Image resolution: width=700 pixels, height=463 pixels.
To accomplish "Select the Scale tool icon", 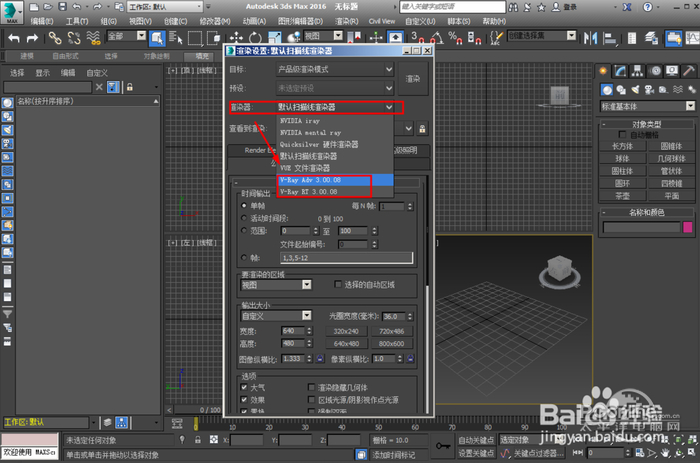I will coord(274,38).
